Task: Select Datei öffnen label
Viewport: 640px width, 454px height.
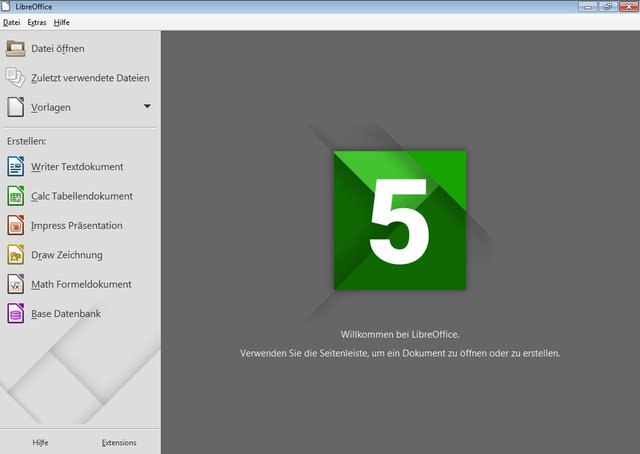Action: [x=58, y=49]
